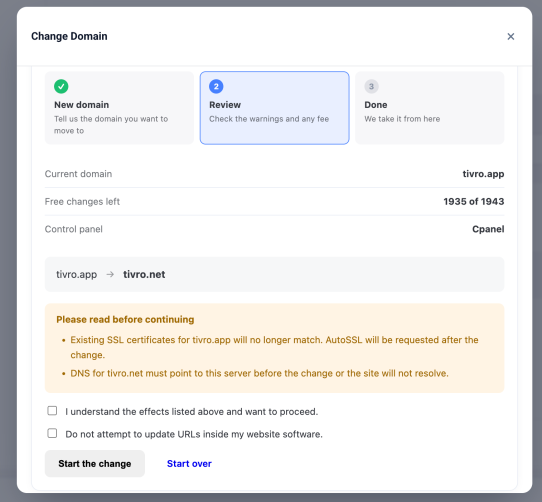The height and width of the screenshot is (502, 542).
Task: Click the Cpanel control panel value
Action: click(488, 229)
